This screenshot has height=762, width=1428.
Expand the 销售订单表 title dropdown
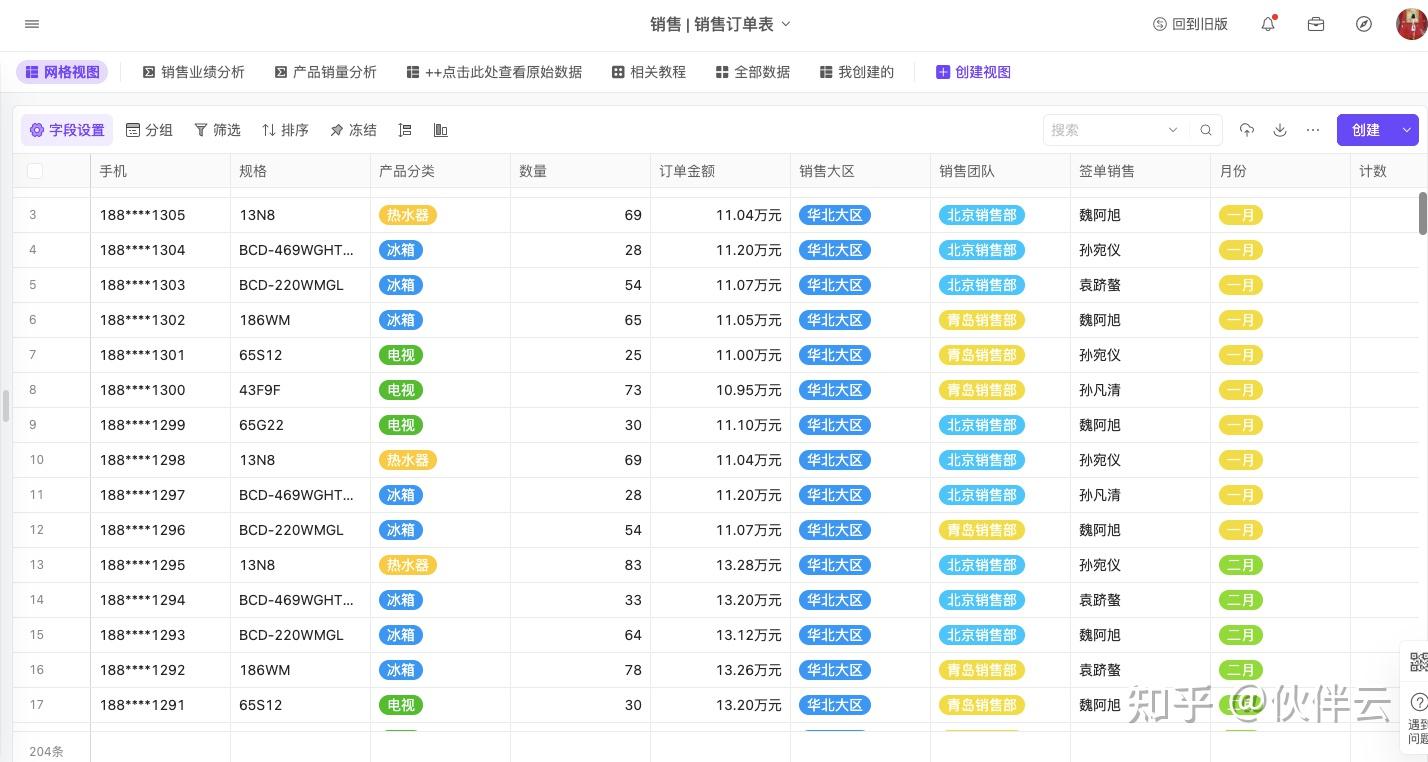tap(786, 24)
